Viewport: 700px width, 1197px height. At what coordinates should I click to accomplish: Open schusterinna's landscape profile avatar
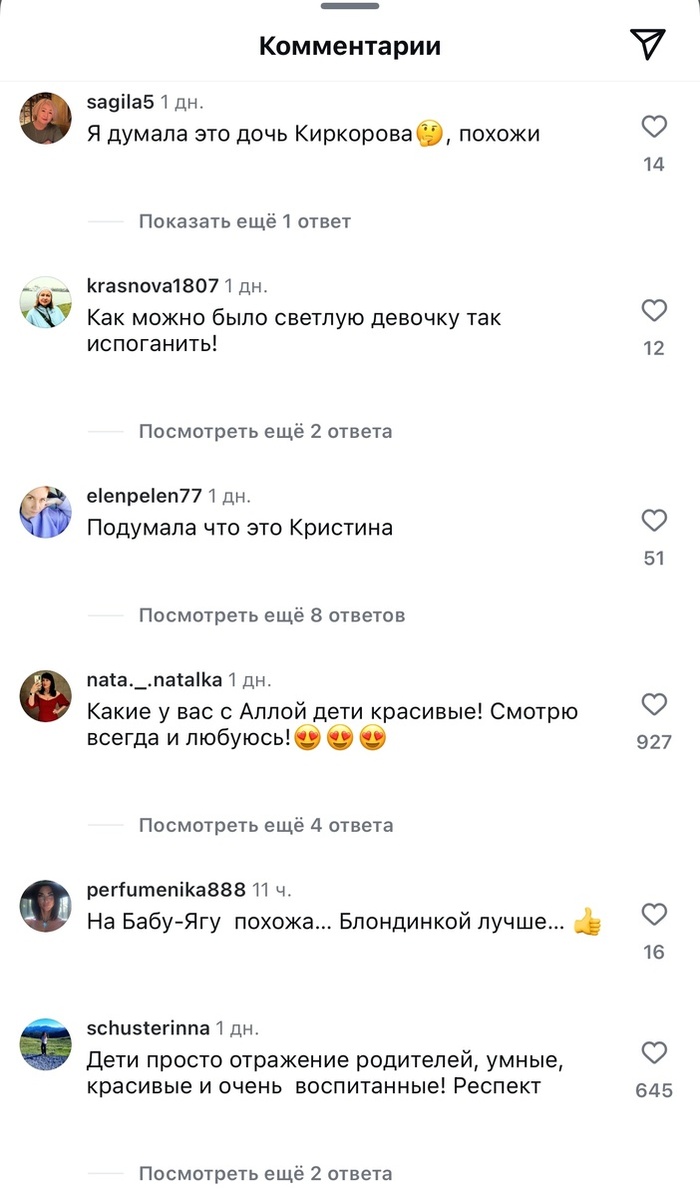(45, 1044)
